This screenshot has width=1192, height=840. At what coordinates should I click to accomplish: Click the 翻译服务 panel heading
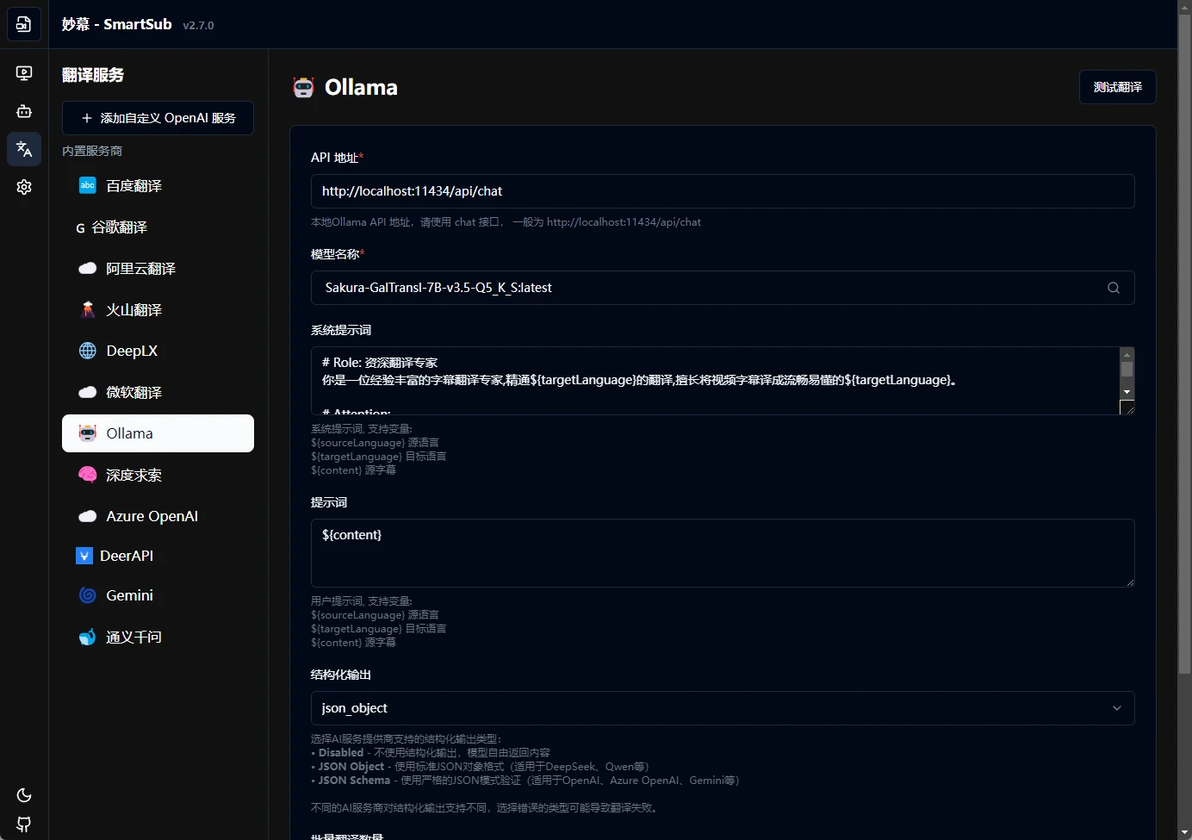(x=93, y=75)
